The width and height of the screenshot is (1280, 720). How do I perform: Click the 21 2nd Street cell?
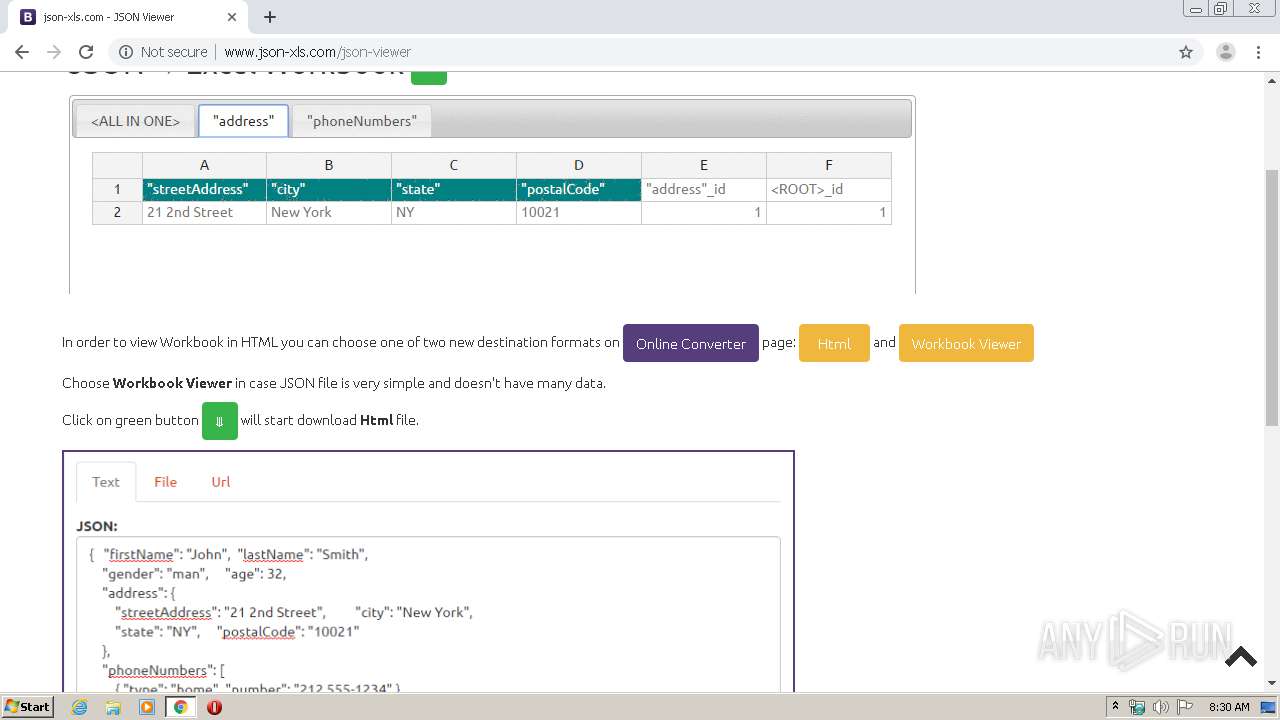(x=204, y=212)
